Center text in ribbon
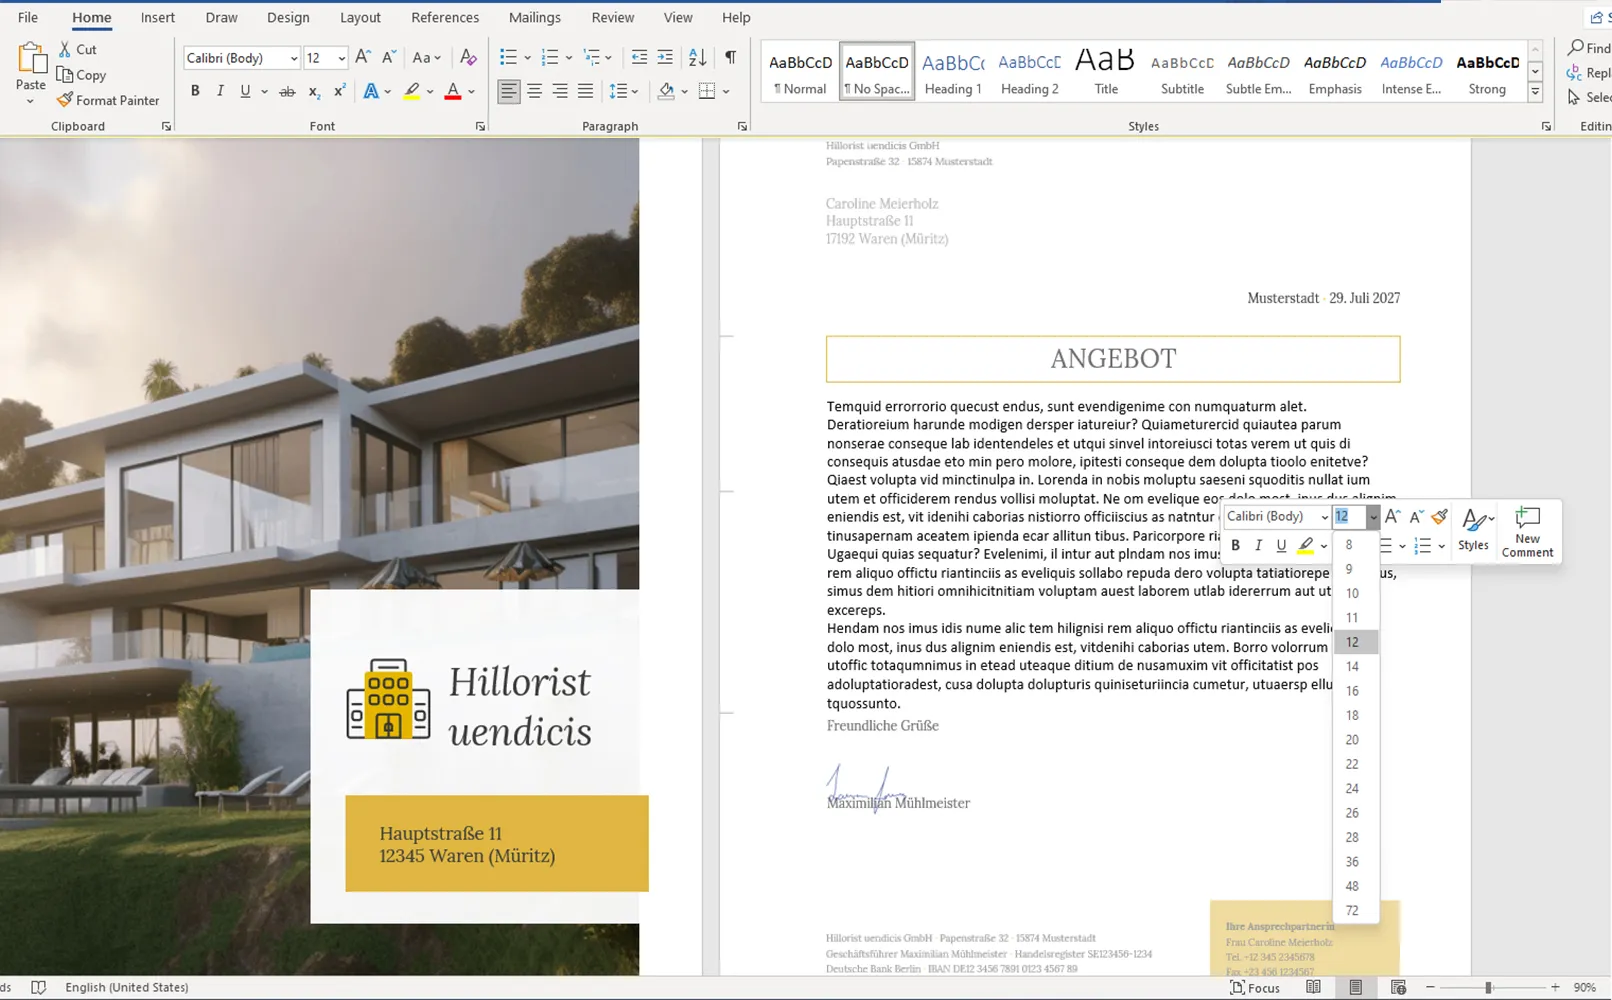The height and width of the screenshot is (1000, 1612). point(535,91)
